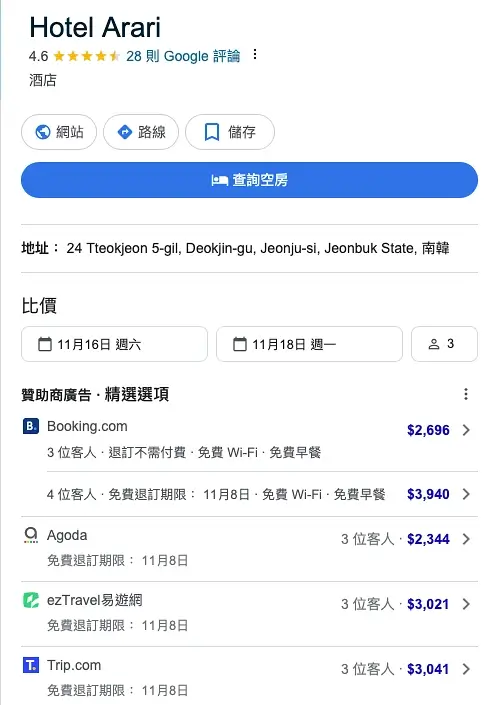
Task: Open chevron for $3,940 four-guest offer
Action: pos(466,494)
